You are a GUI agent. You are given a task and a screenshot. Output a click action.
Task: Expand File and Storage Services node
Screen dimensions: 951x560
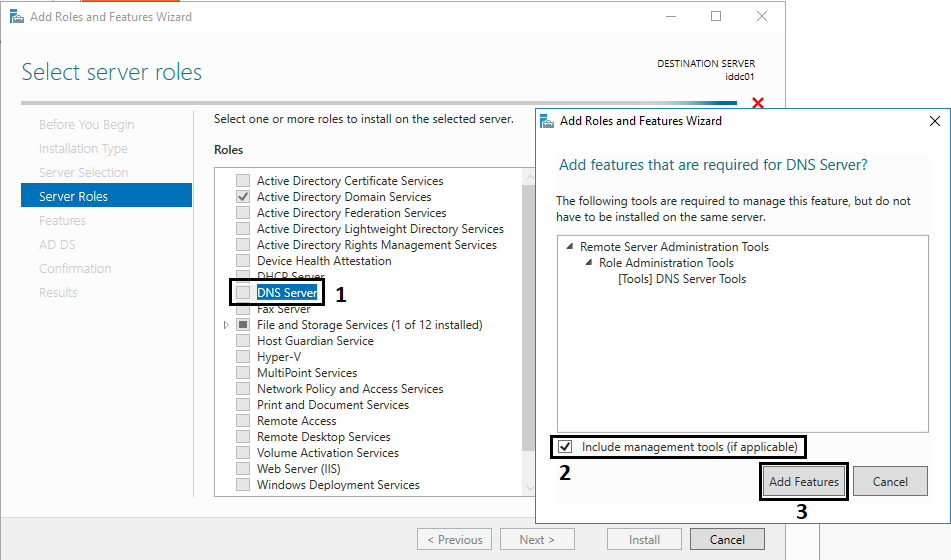[226, 325]
